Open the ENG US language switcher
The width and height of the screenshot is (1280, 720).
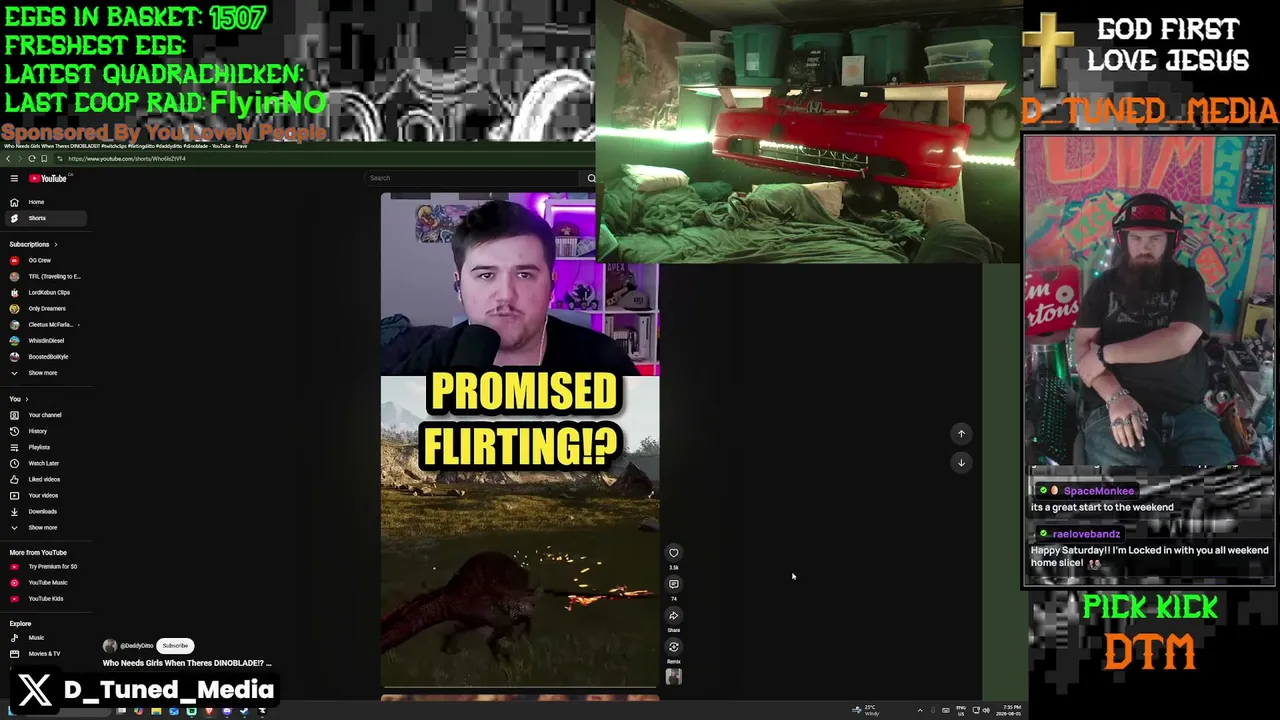pyautogui.click(x=960, y=710)
